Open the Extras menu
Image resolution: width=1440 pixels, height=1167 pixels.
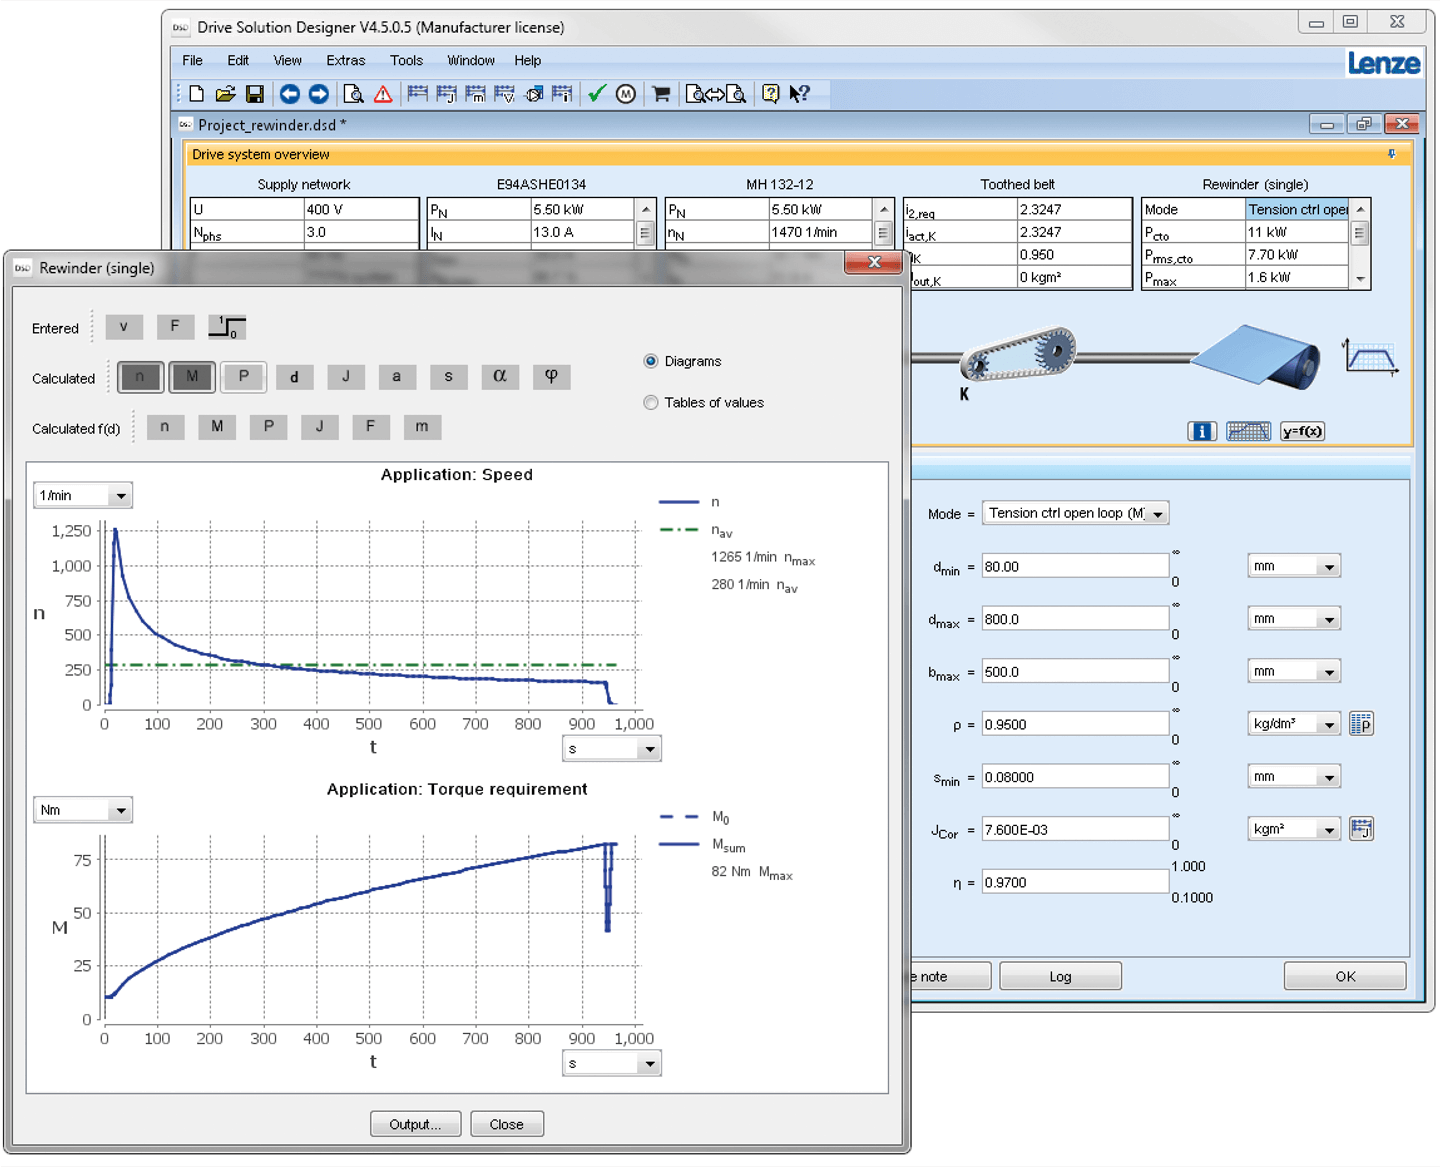pos(345,61)
